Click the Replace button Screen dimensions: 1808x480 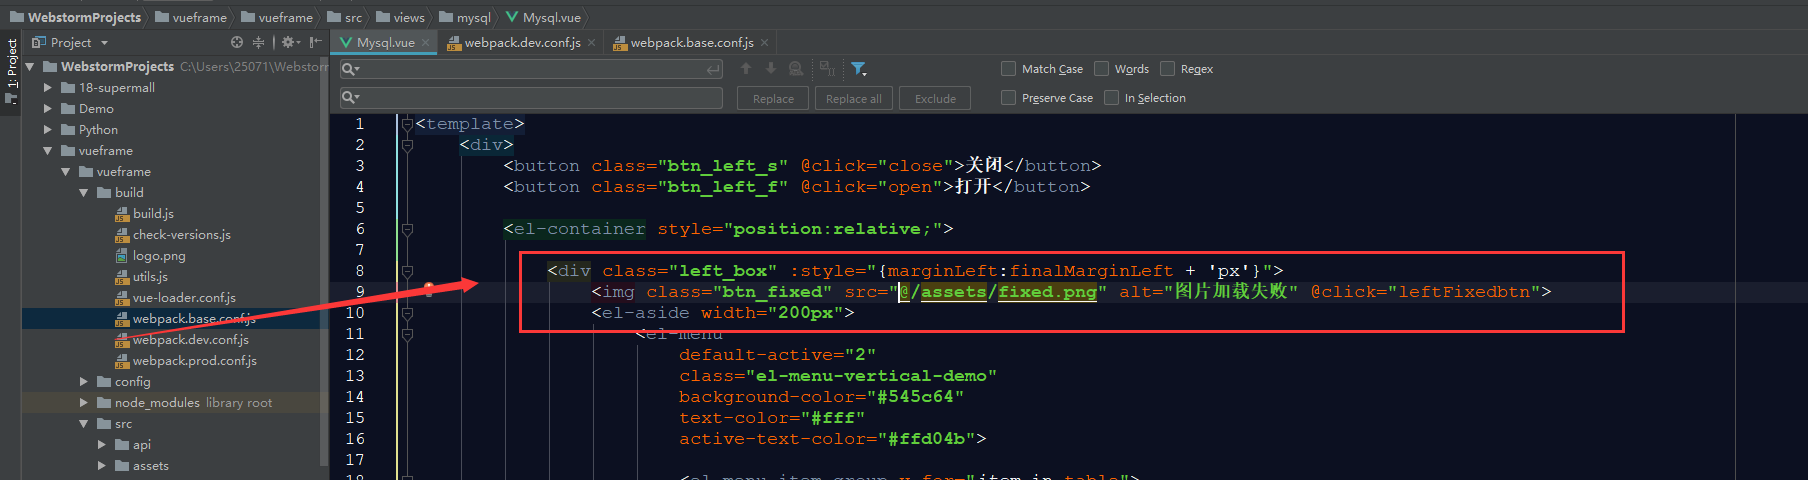773,98
